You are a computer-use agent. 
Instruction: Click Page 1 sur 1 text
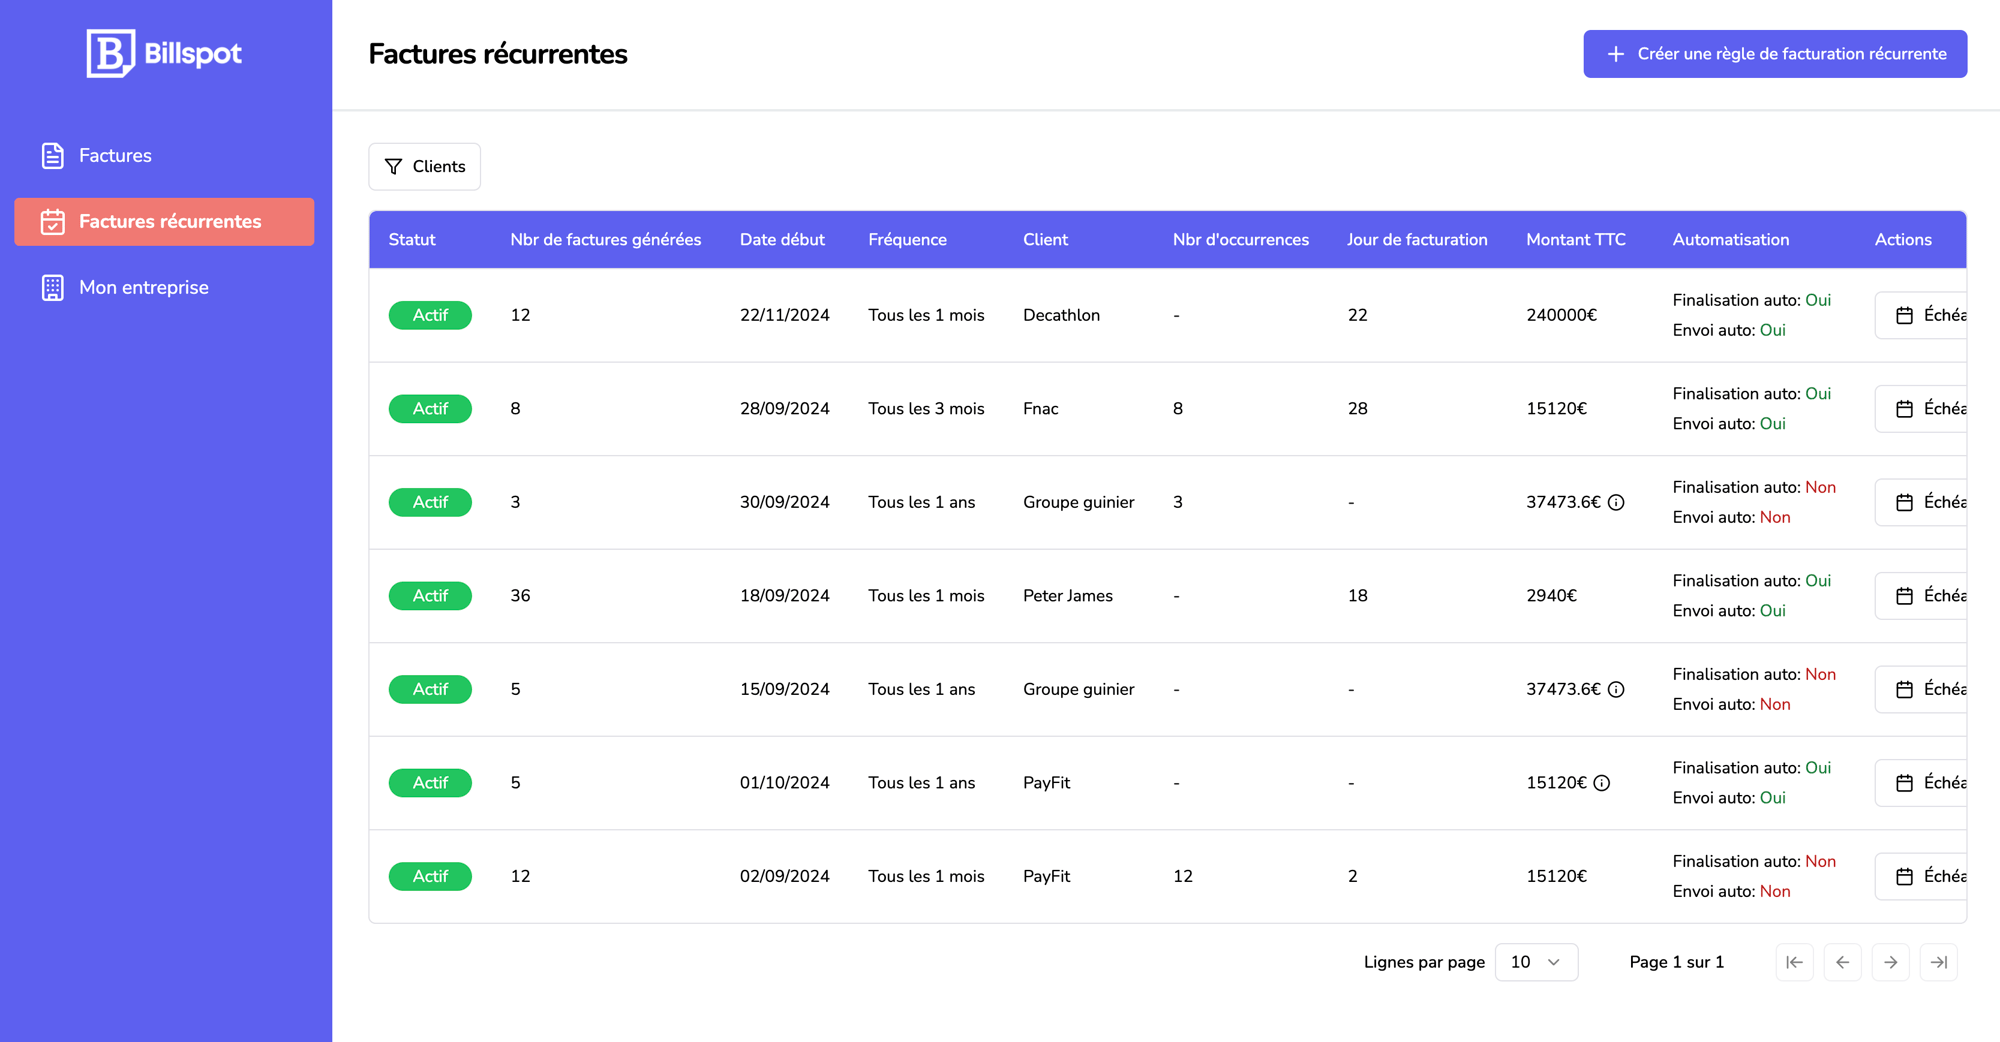1676,962
